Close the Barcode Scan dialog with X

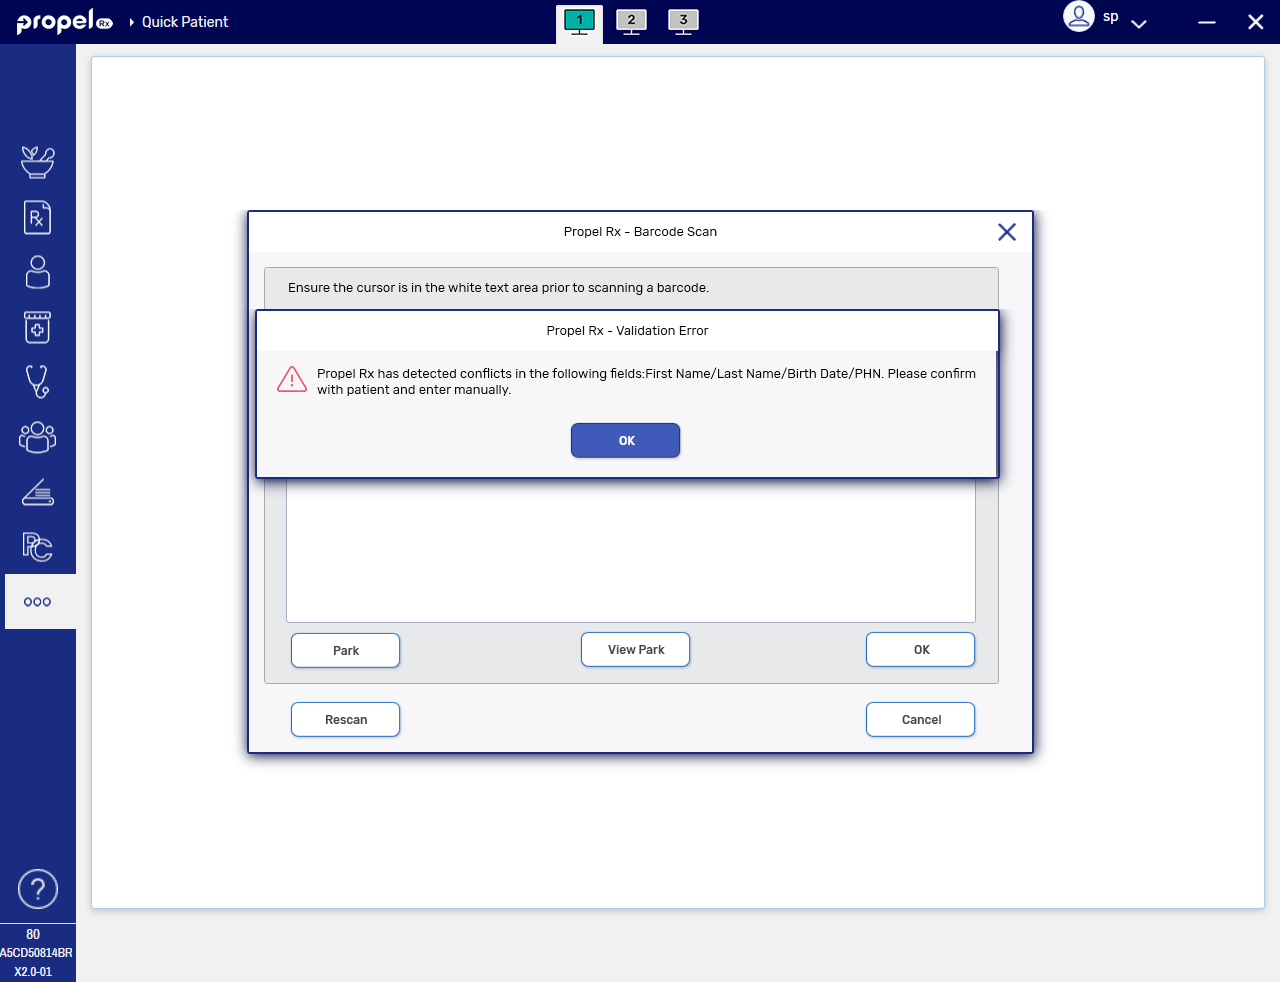click(1006, 231)
